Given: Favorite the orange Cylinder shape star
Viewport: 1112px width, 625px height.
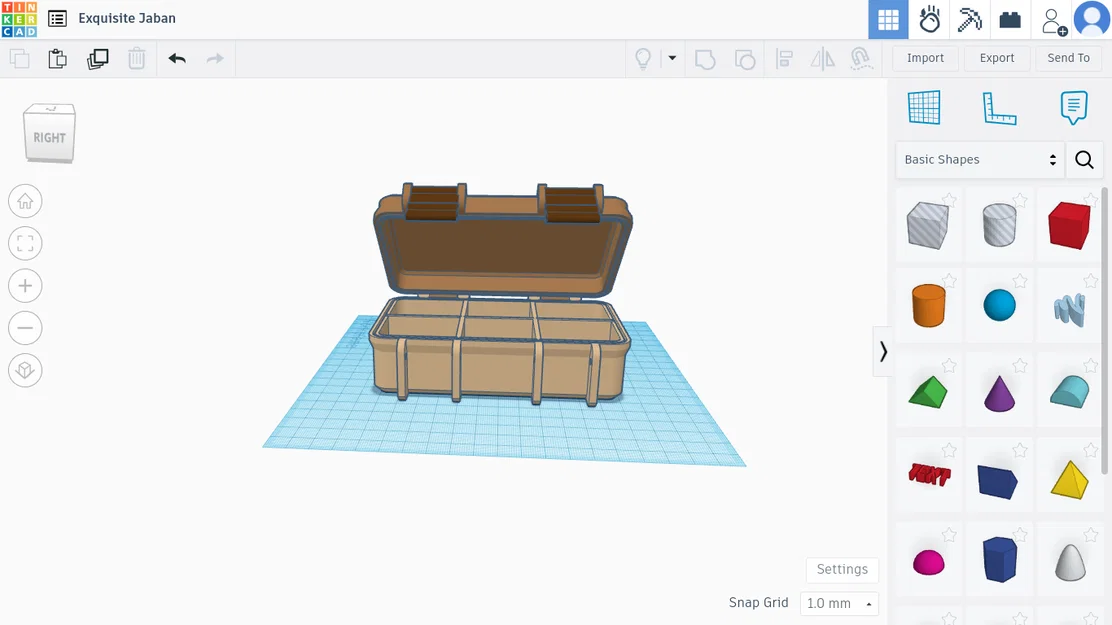Looking at the screenshot, I should 949,282.
